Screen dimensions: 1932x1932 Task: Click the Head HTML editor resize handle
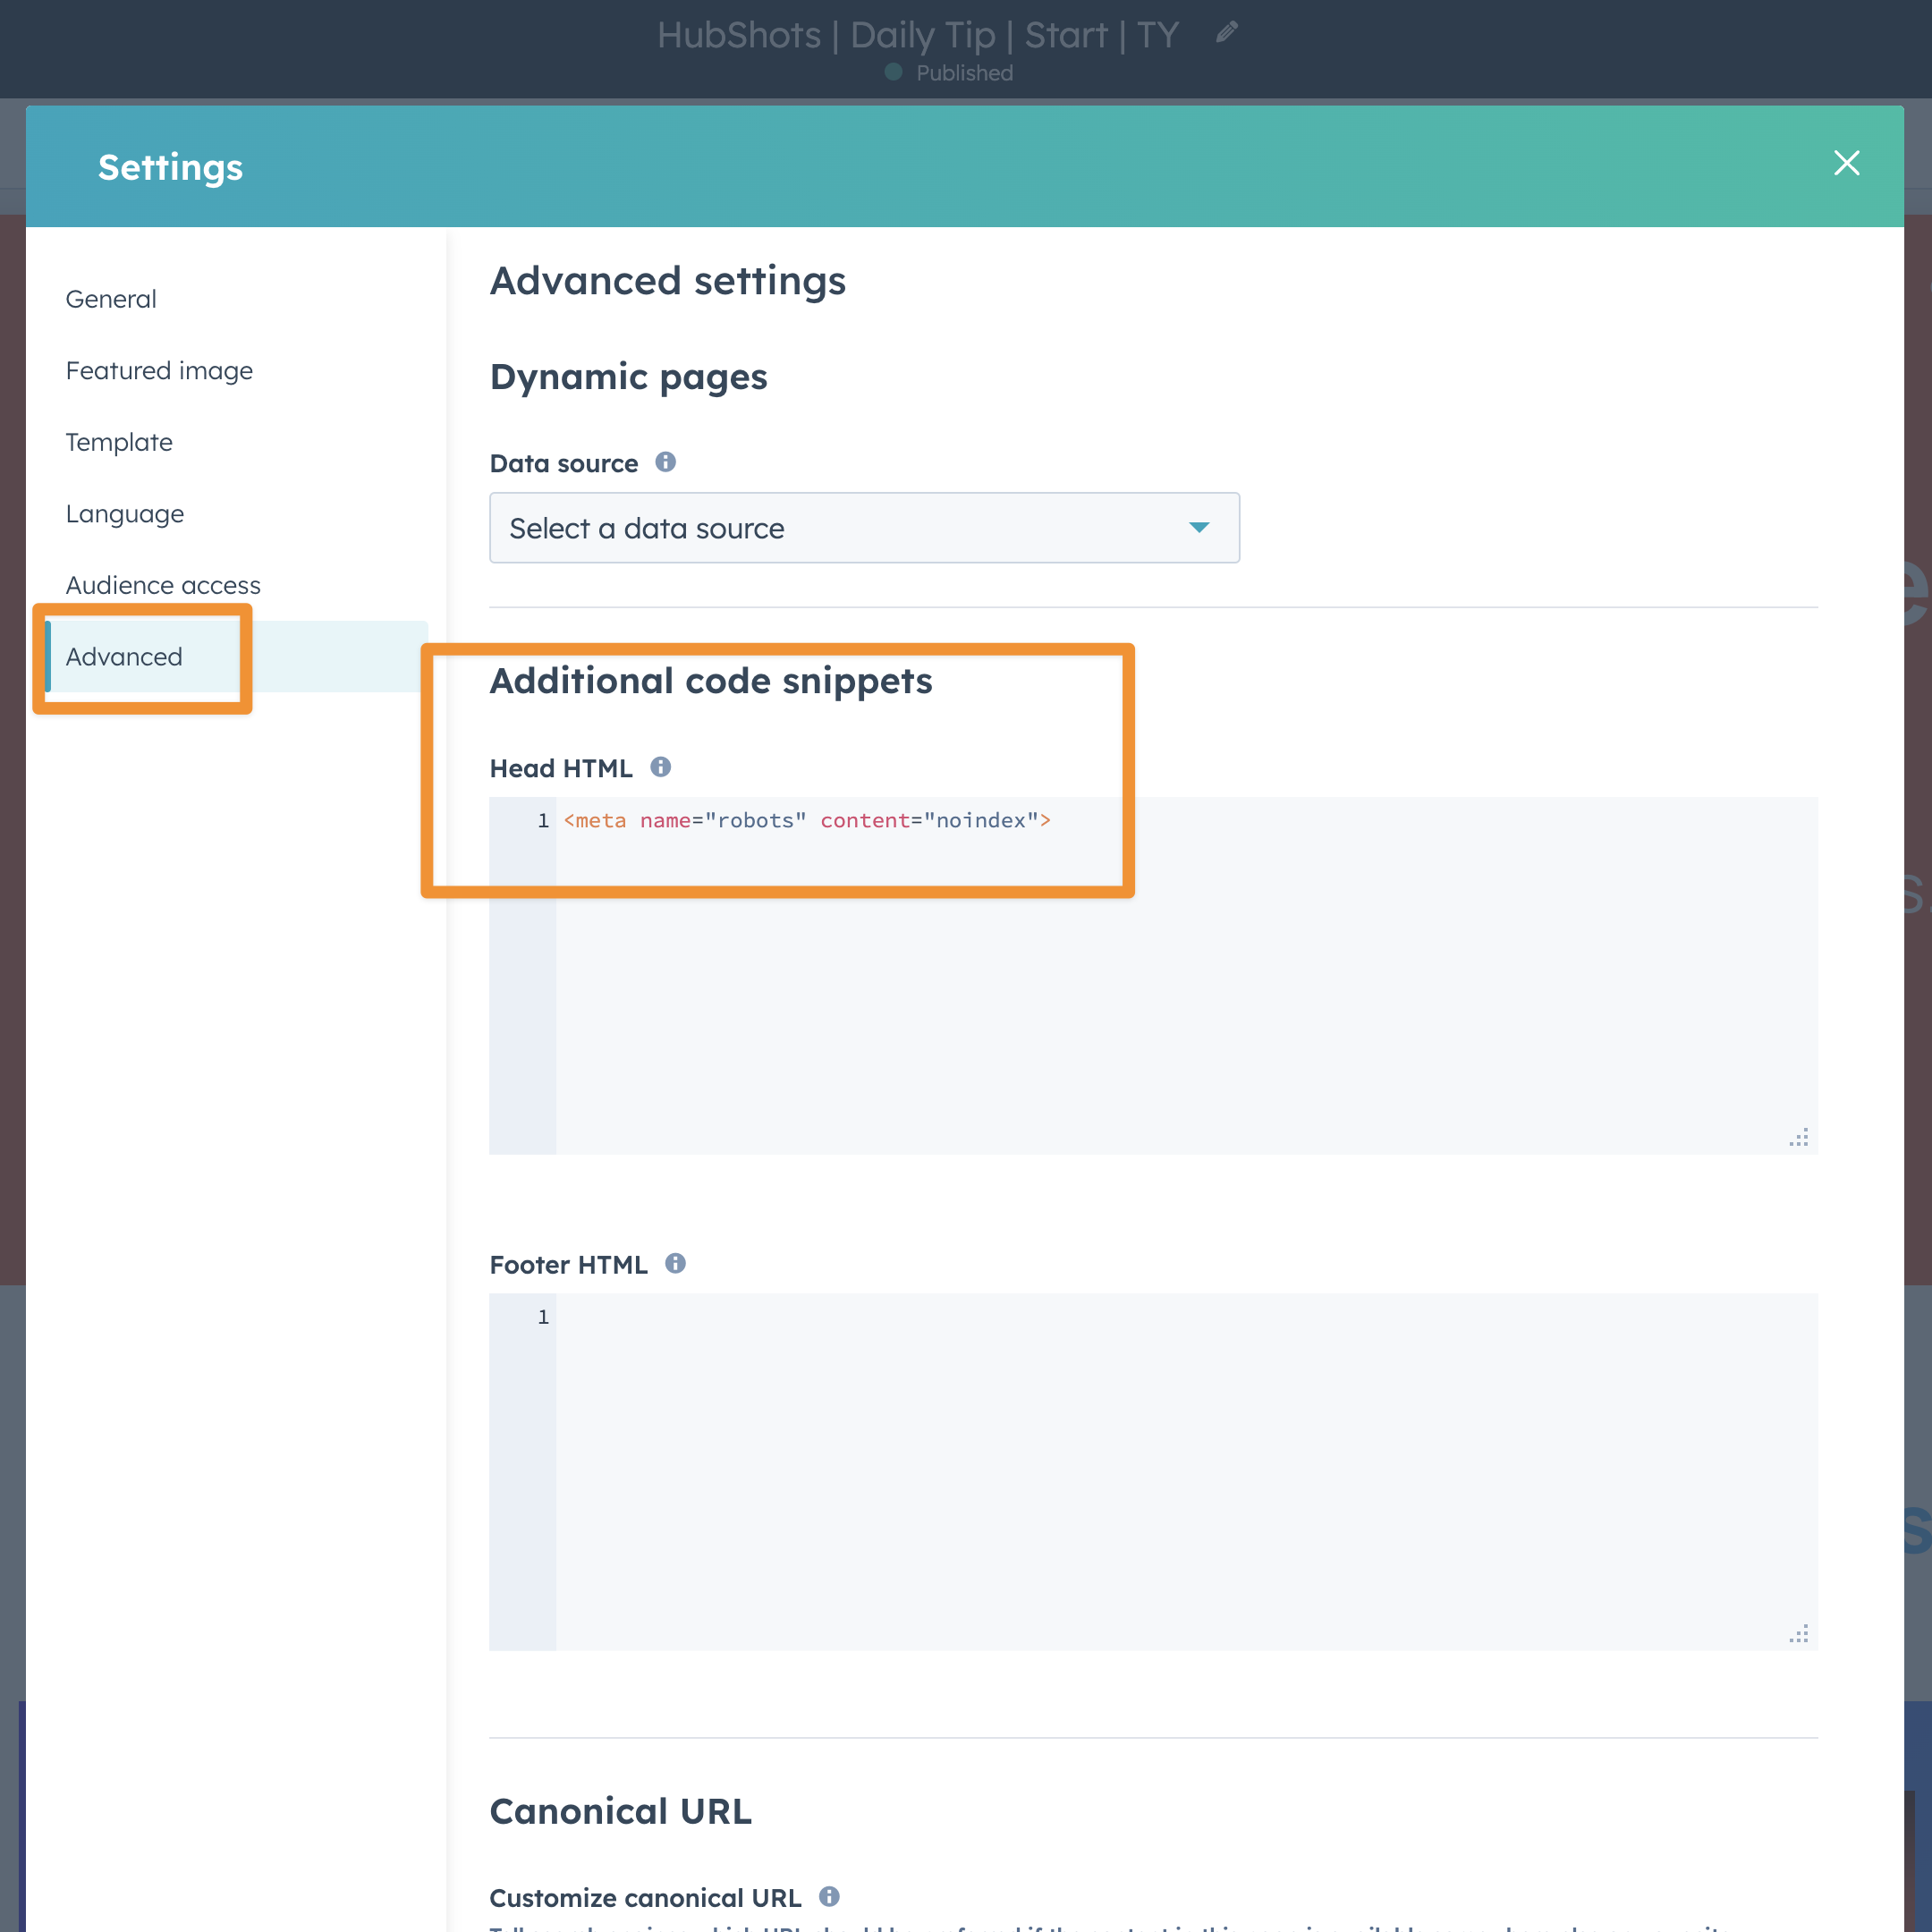tap(1798, 1138)
